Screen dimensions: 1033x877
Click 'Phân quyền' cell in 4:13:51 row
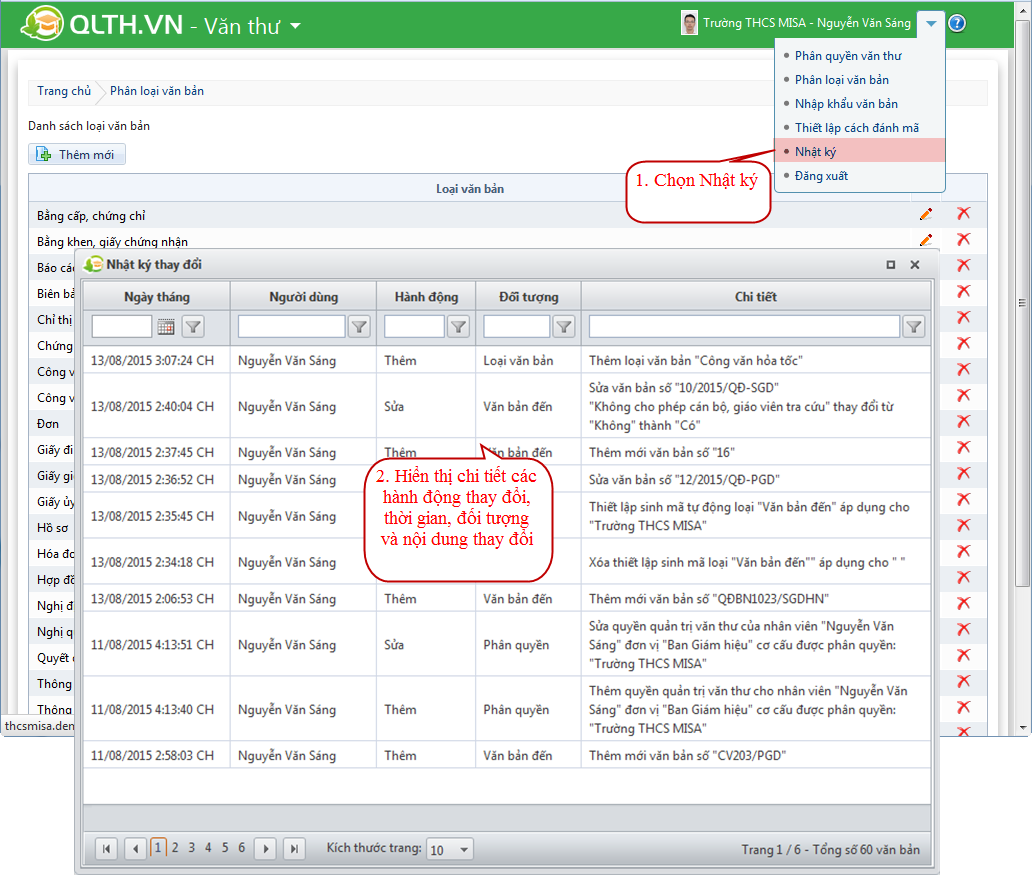(516, 645)
